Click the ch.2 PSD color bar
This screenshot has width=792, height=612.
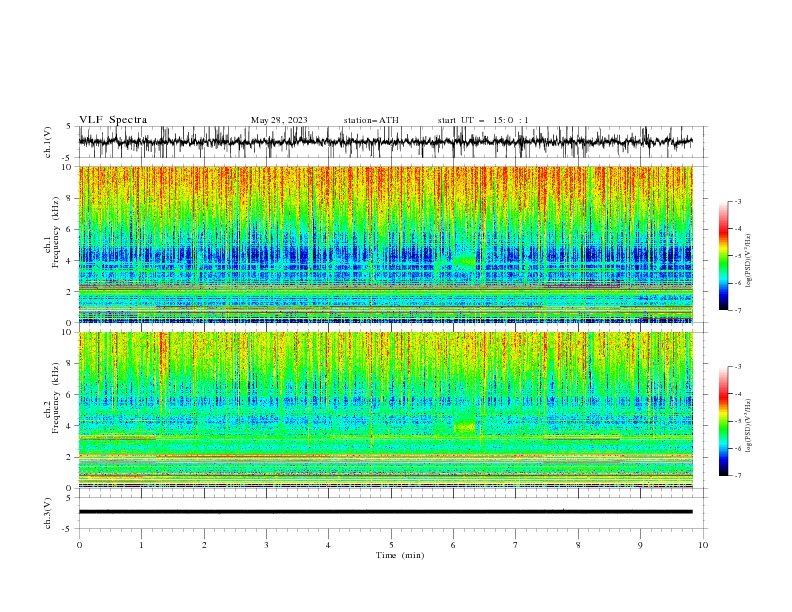[x=723, y=421]
